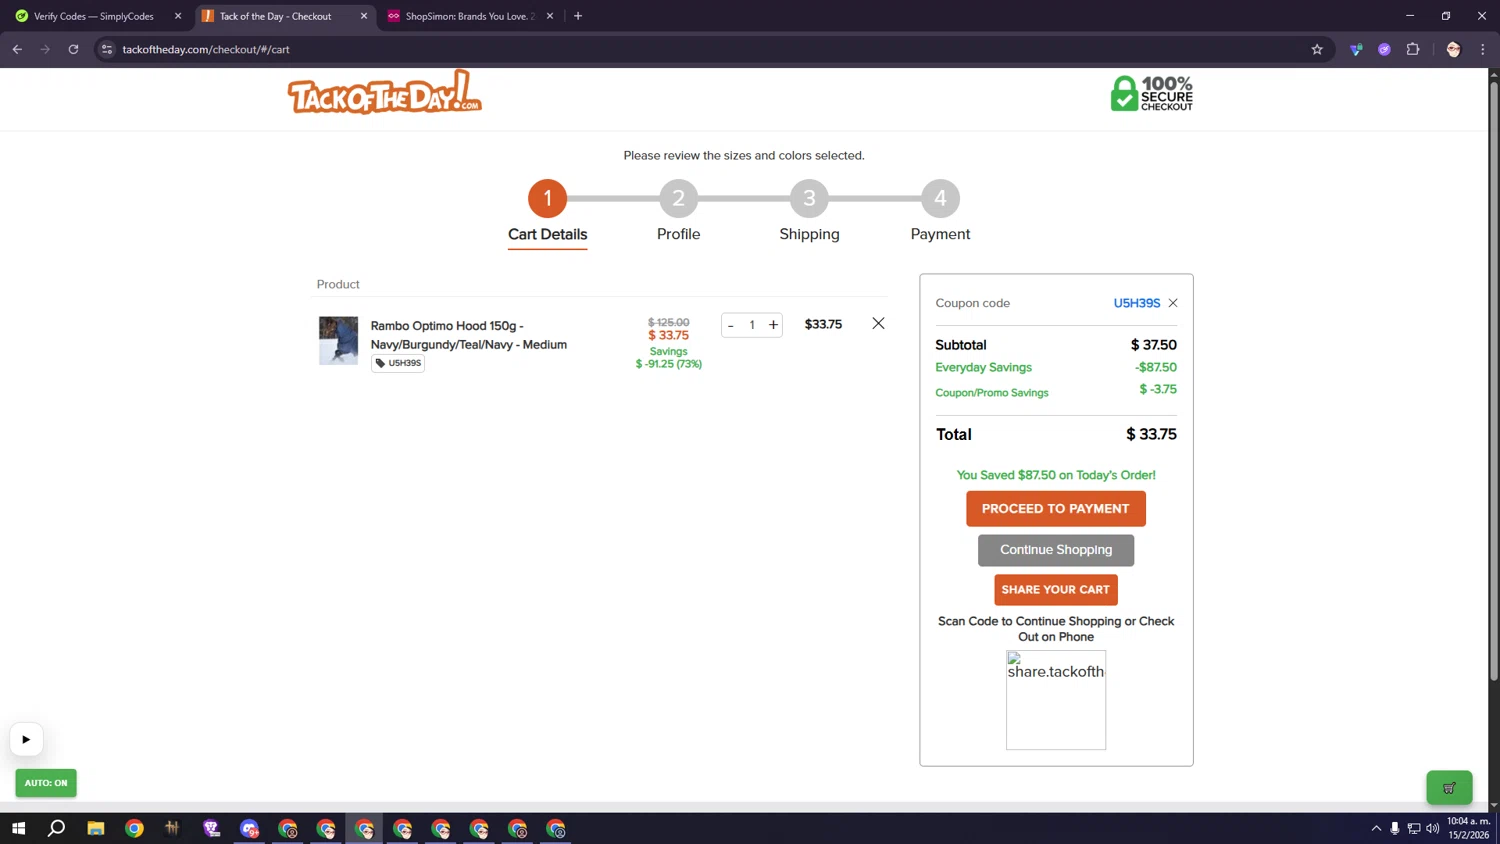Image resolution: width=1500 pixels, height=844 pixels.
Task: Open the purple round extension icon
Action: (1384, 49)
